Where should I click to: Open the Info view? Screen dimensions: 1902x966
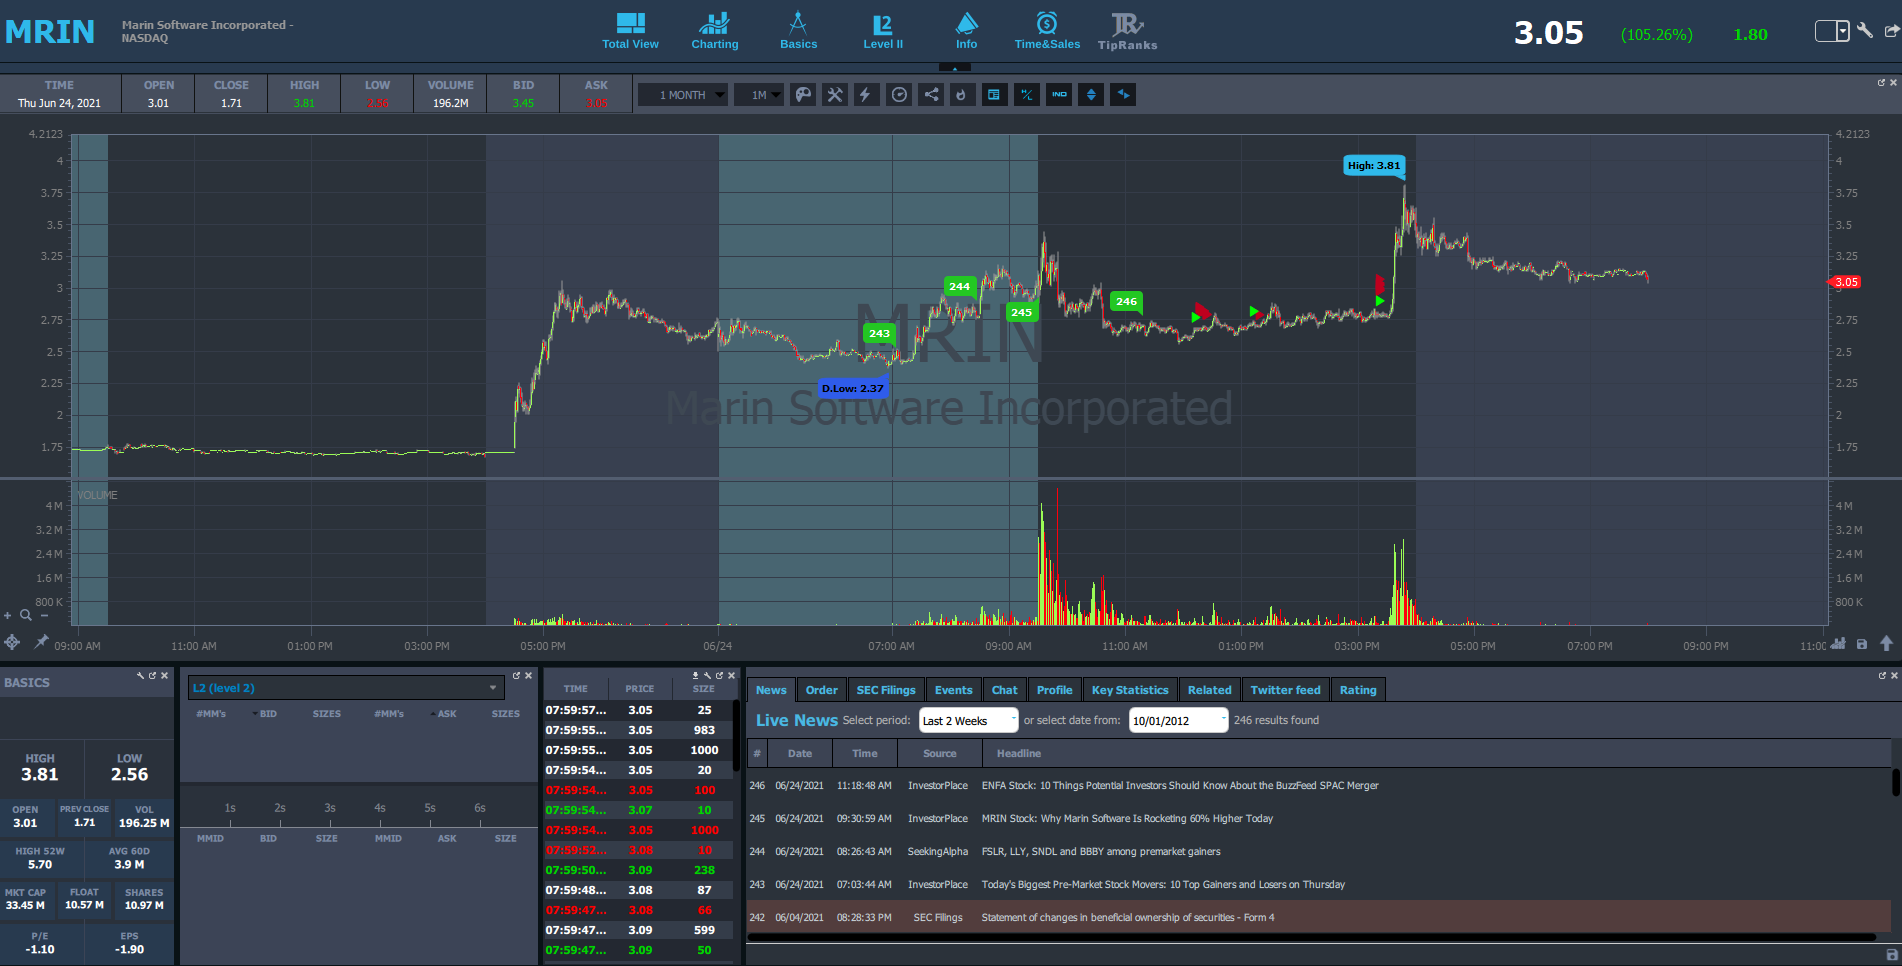point(966,31)
